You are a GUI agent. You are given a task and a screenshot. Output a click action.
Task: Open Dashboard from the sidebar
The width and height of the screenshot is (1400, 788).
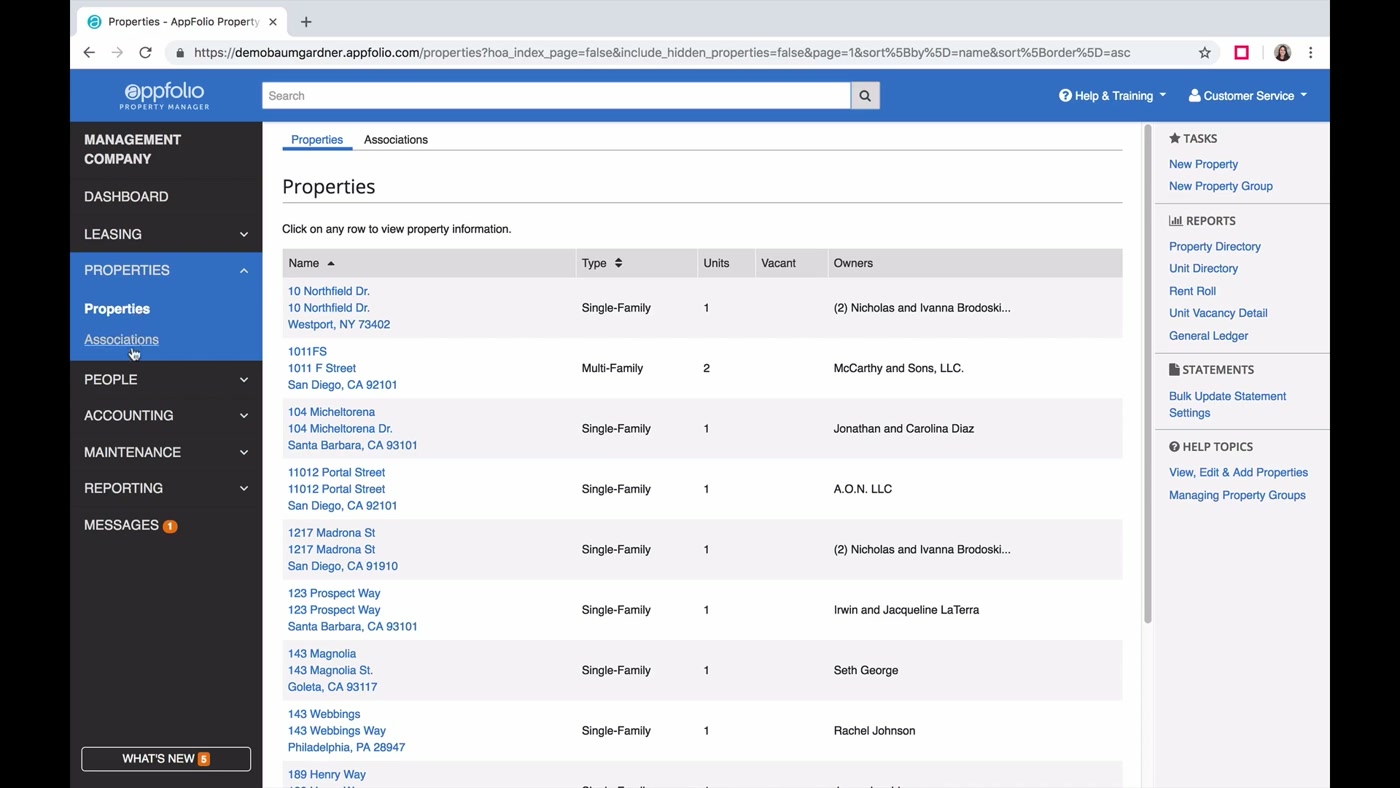click(x=126, y=197)
